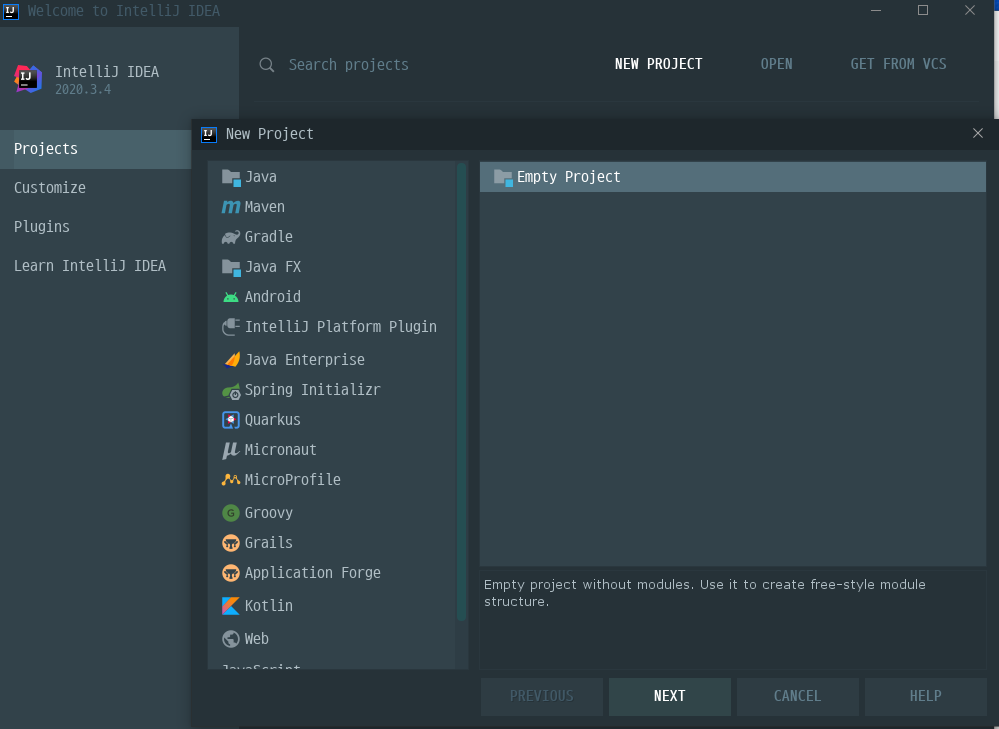Click the Application Forge icon
Screen dimensions: 999x729
[231, 573]
